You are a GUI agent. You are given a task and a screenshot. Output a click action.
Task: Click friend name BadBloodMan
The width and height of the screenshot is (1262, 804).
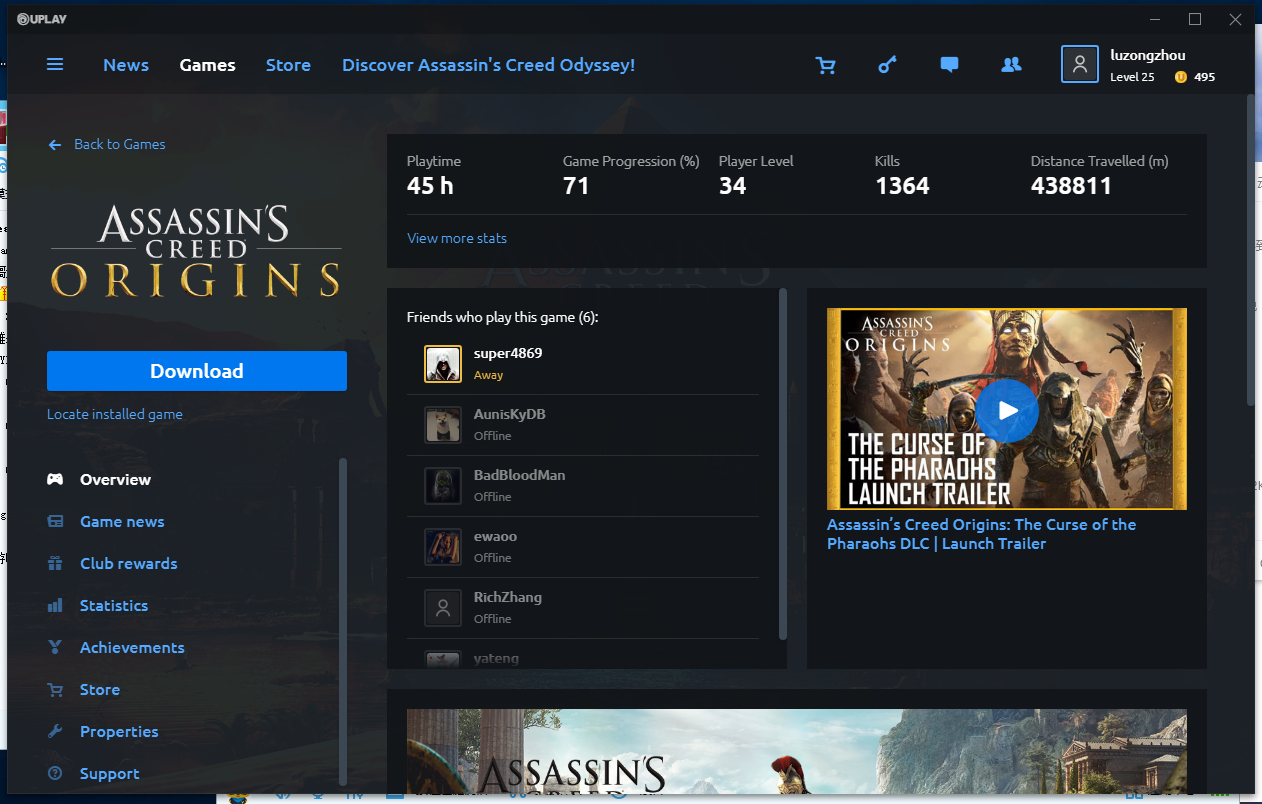(520, 475)
